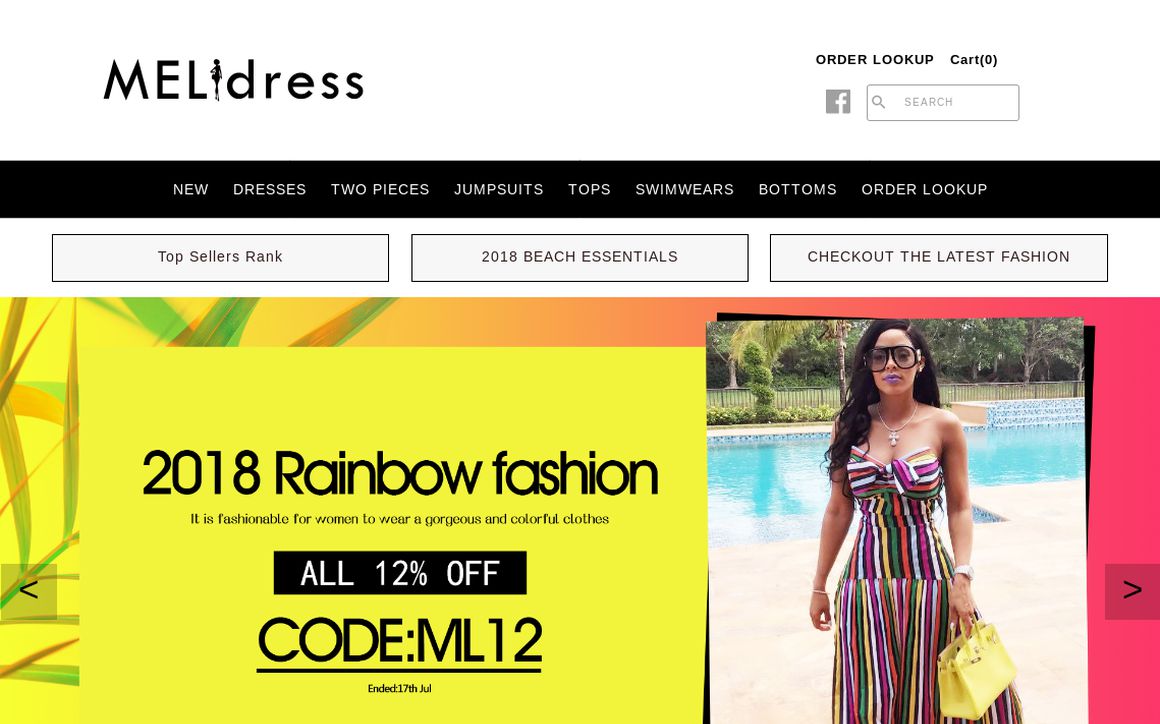Open ORDER LOOKUP link at top
The height and width of the screenshot is (724, 1160).
tap(874, 59)
